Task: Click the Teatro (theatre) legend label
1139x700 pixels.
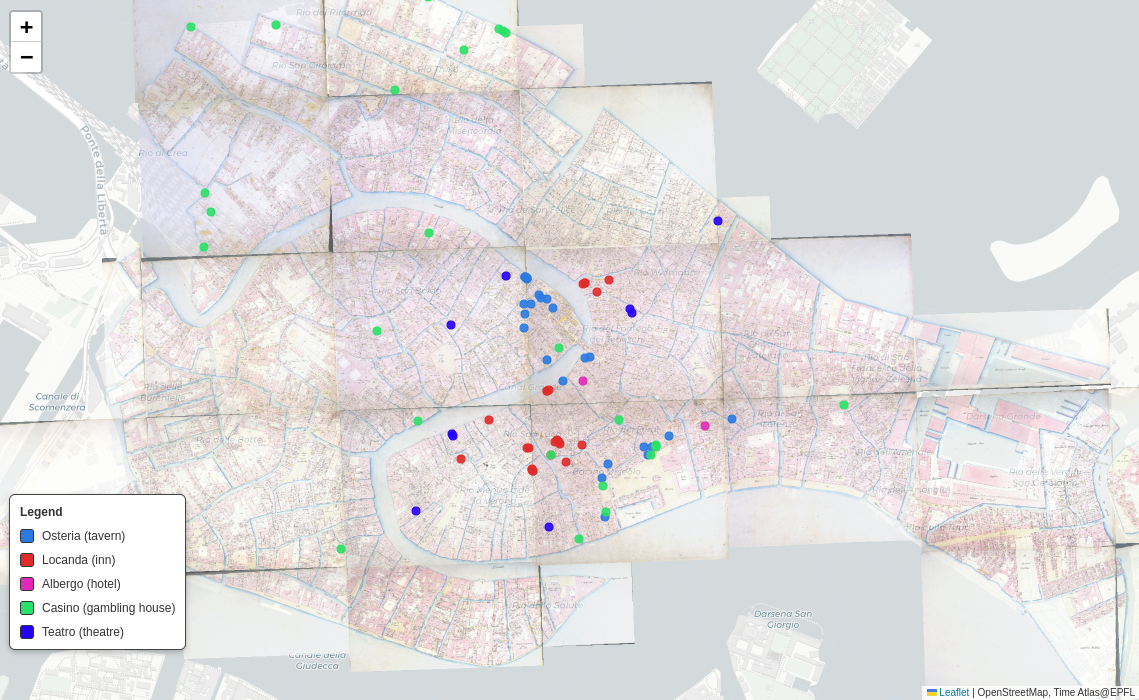Action: pos(83,632)
